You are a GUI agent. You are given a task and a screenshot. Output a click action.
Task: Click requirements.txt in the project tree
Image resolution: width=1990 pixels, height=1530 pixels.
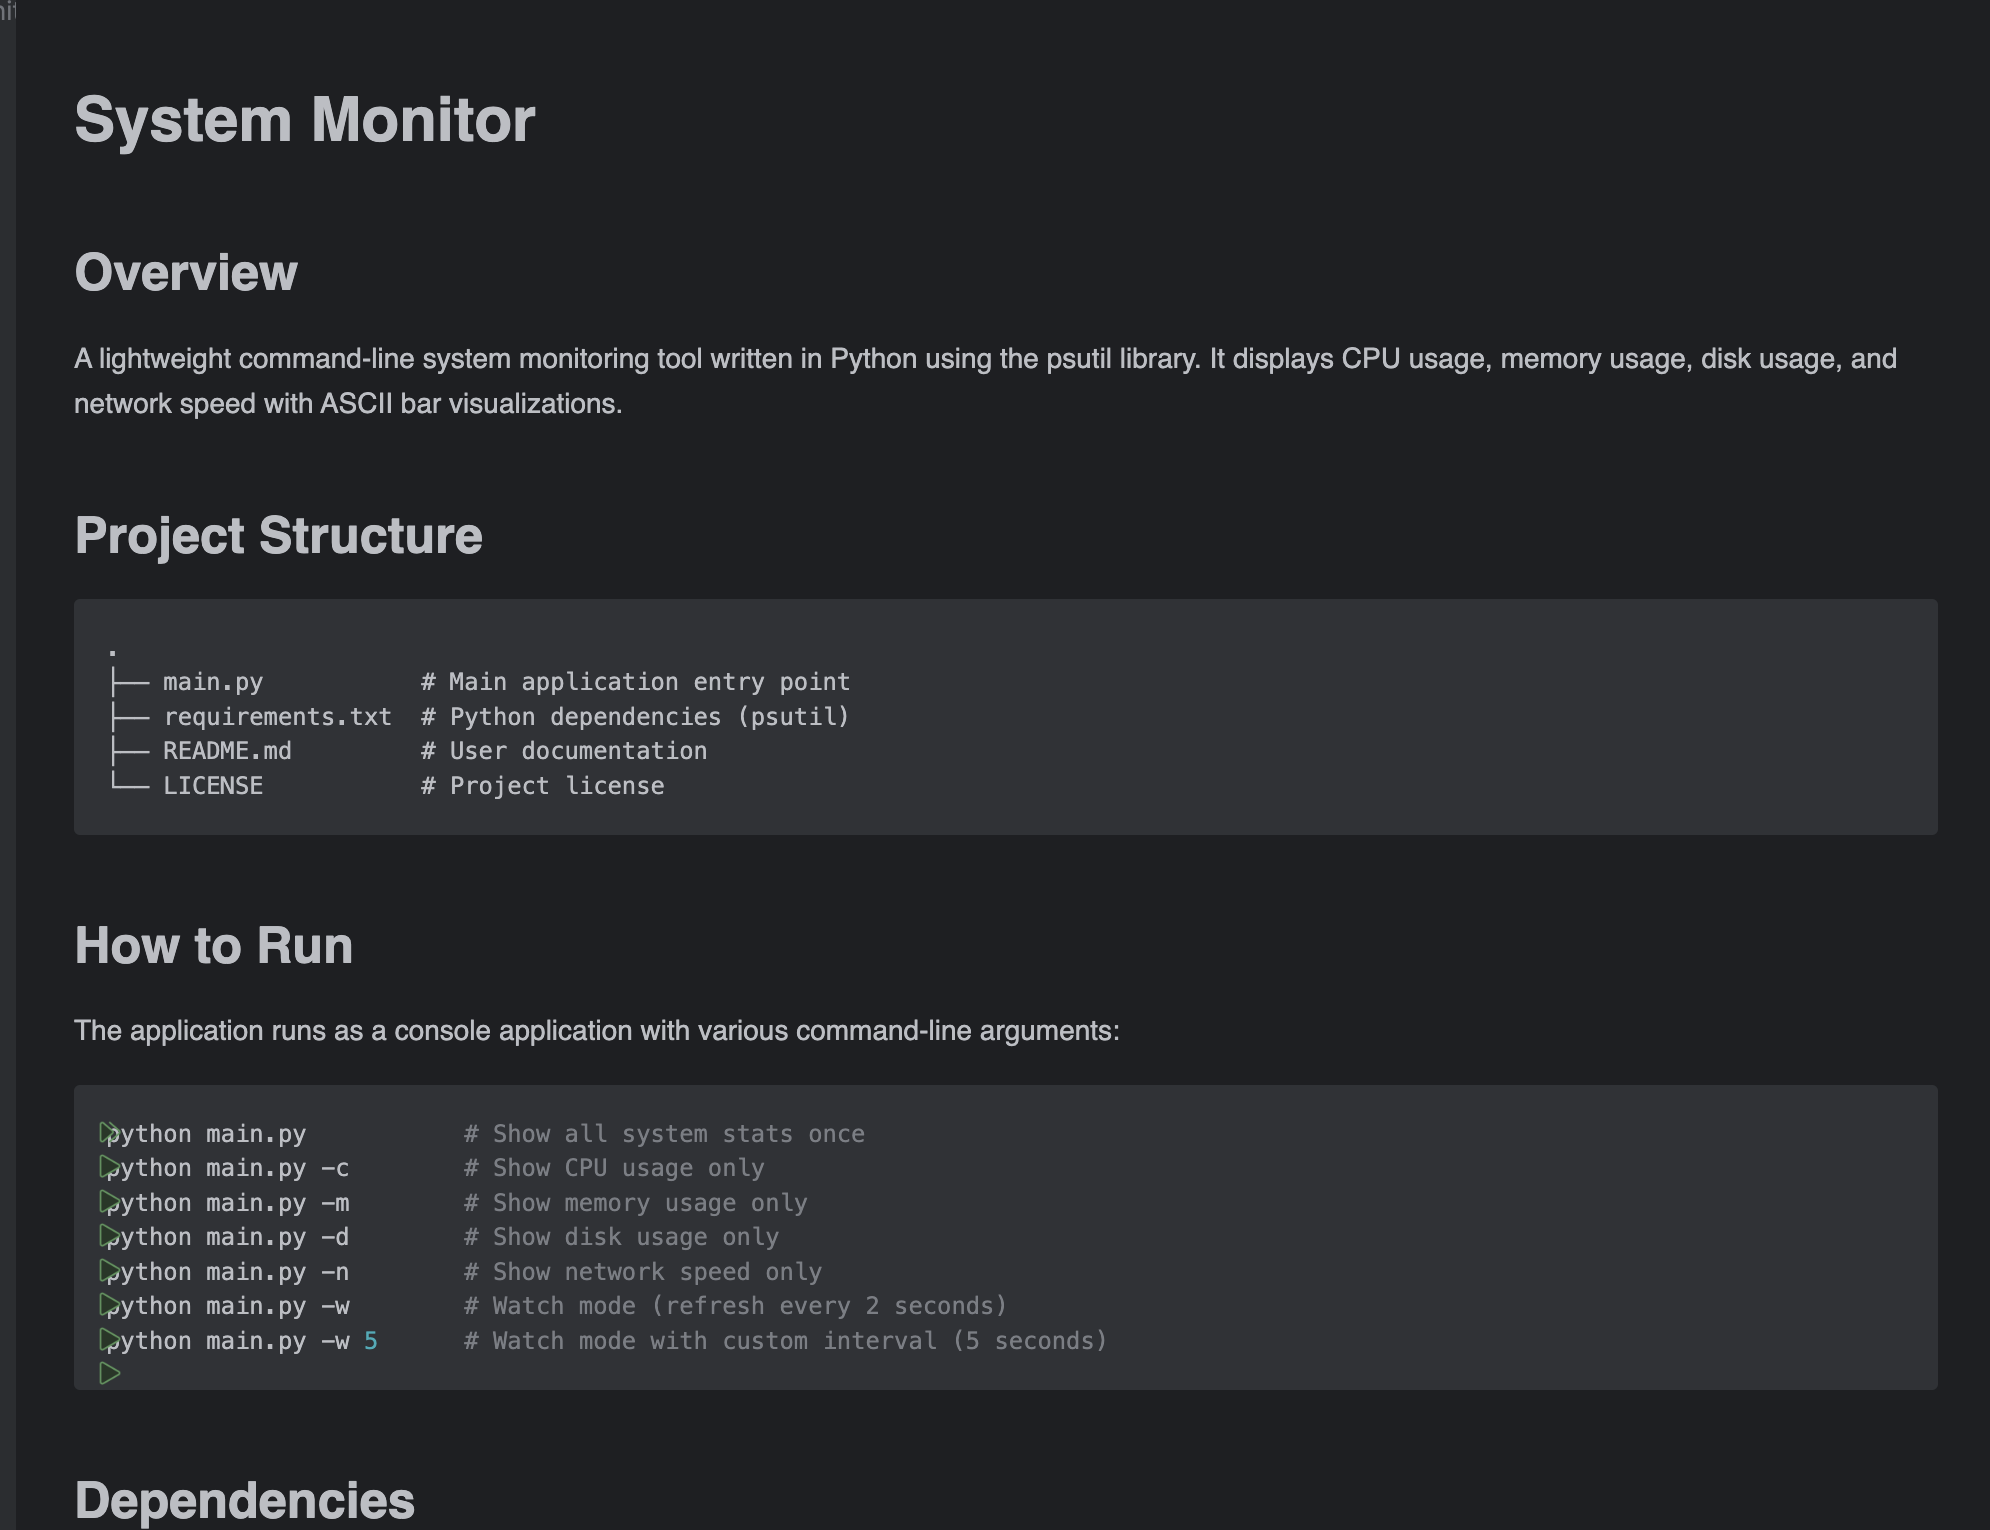[x=277, y=717]
